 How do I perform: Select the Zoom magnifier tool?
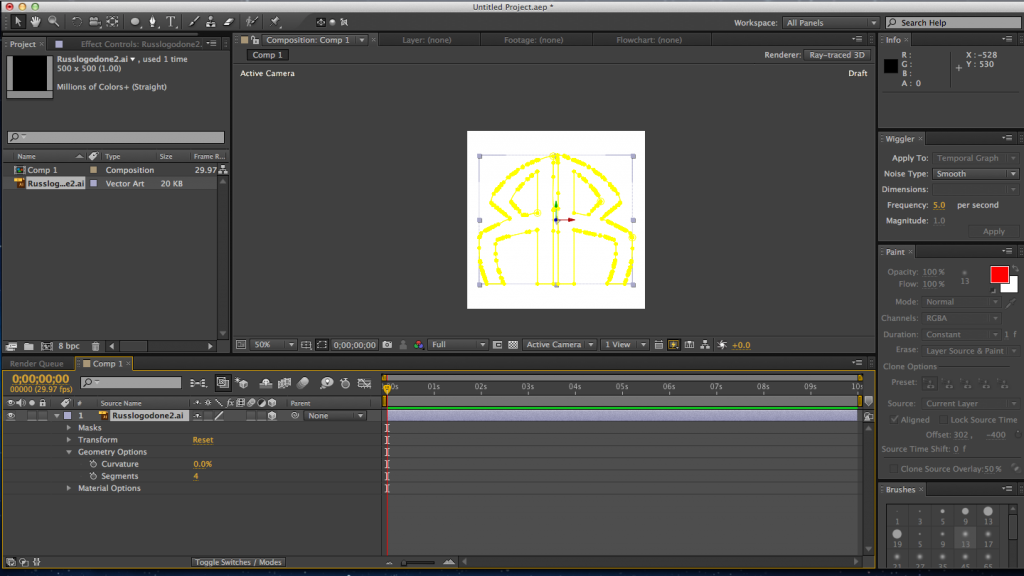click(54, 21)
